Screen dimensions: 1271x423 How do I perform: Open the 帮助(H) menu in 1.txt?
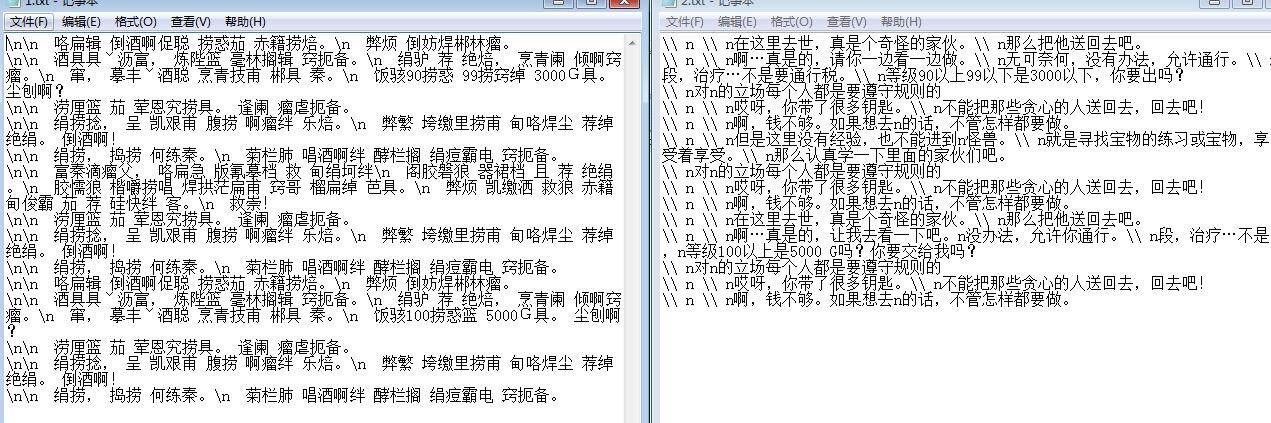pos(245,21)
